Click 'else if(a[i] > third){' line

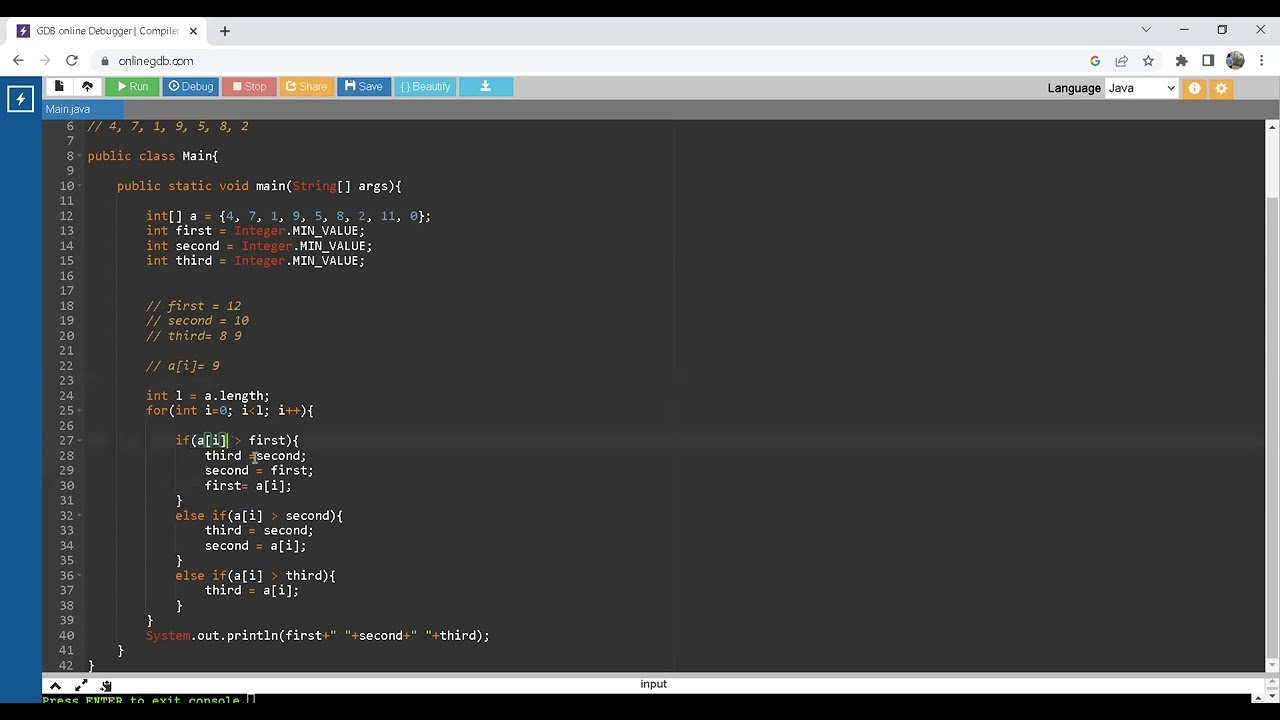click(x=255, y=576)
